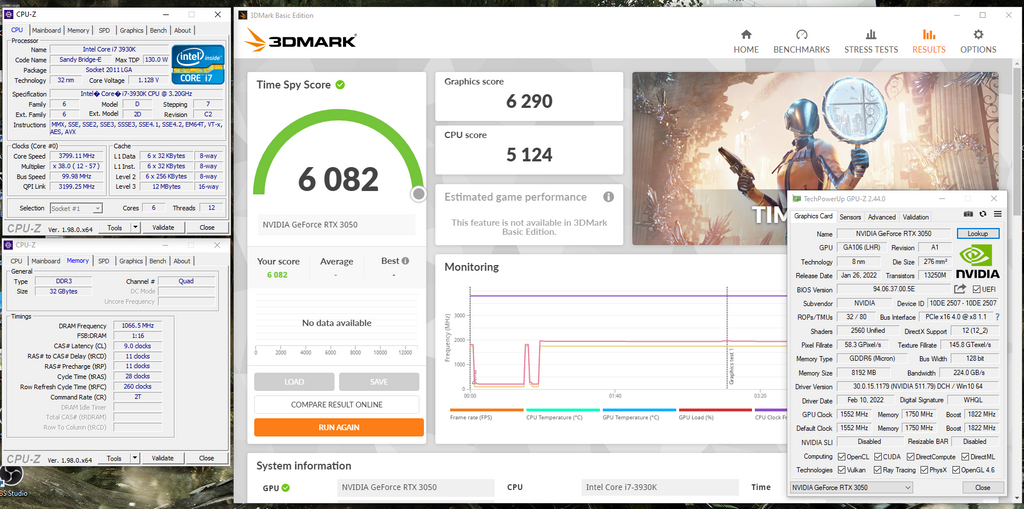Open About tab in upper CPU-Z

tap(183, 30)
